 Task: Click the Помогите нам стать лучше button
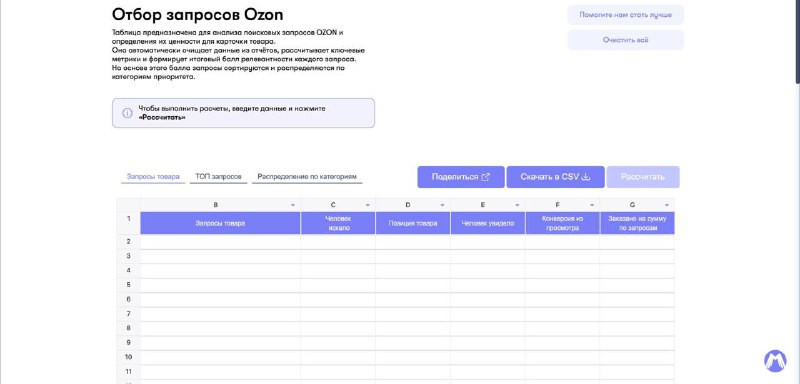click(626, 15)
